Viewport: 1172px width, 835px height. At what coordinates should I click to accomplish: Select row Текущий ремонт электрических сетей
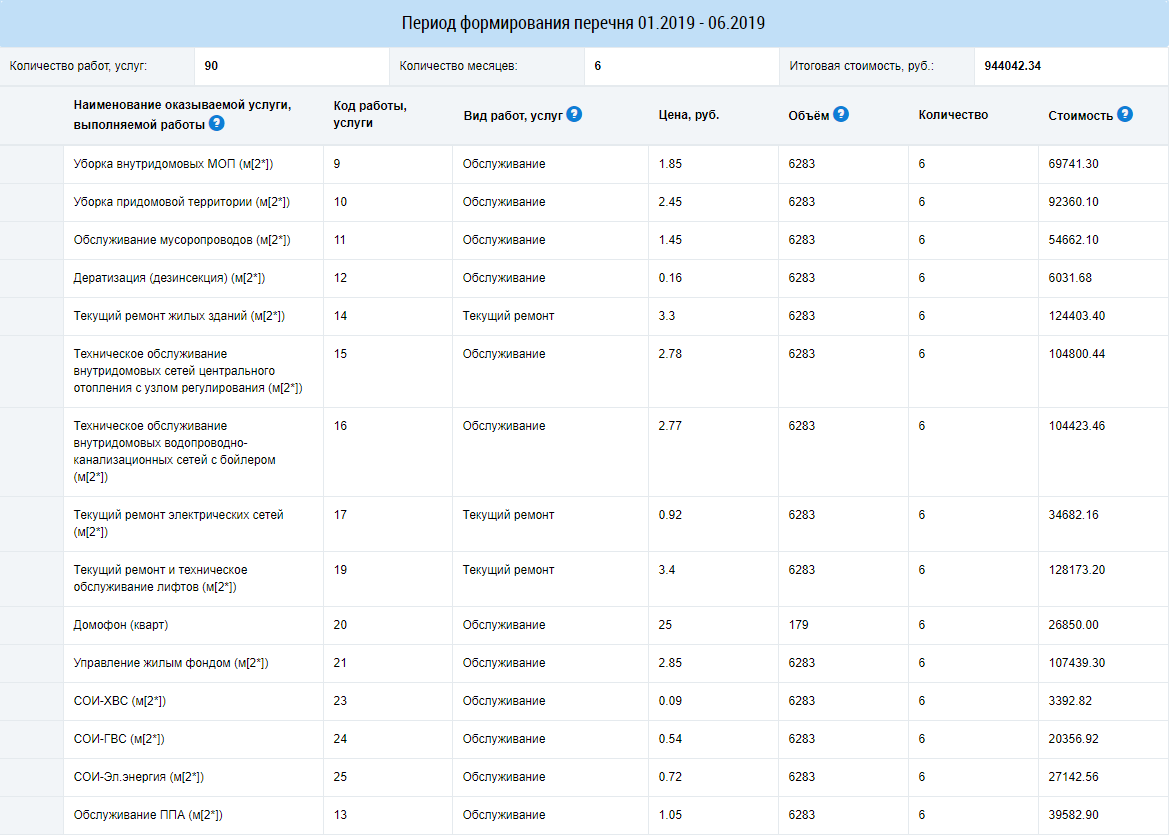coord(585,524)
